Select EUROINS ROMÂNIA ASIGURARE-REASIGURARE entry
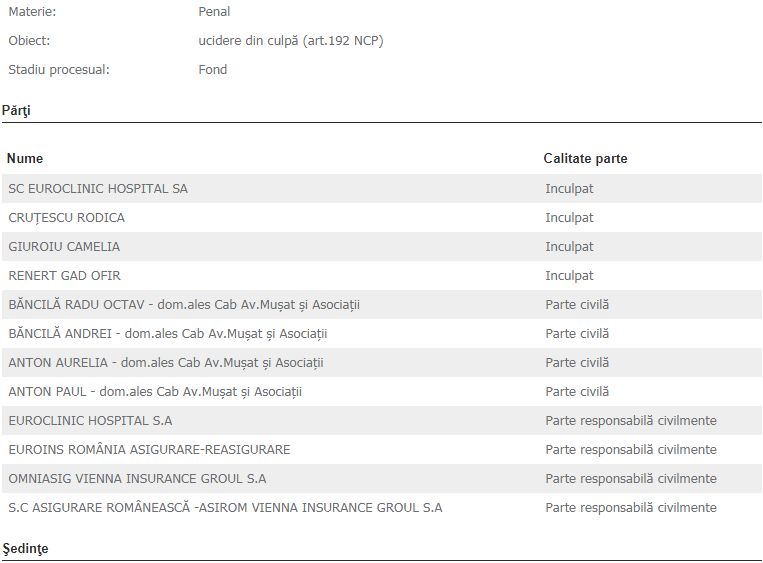The width and height of the screenshot is (763, 563). point(149,450)
